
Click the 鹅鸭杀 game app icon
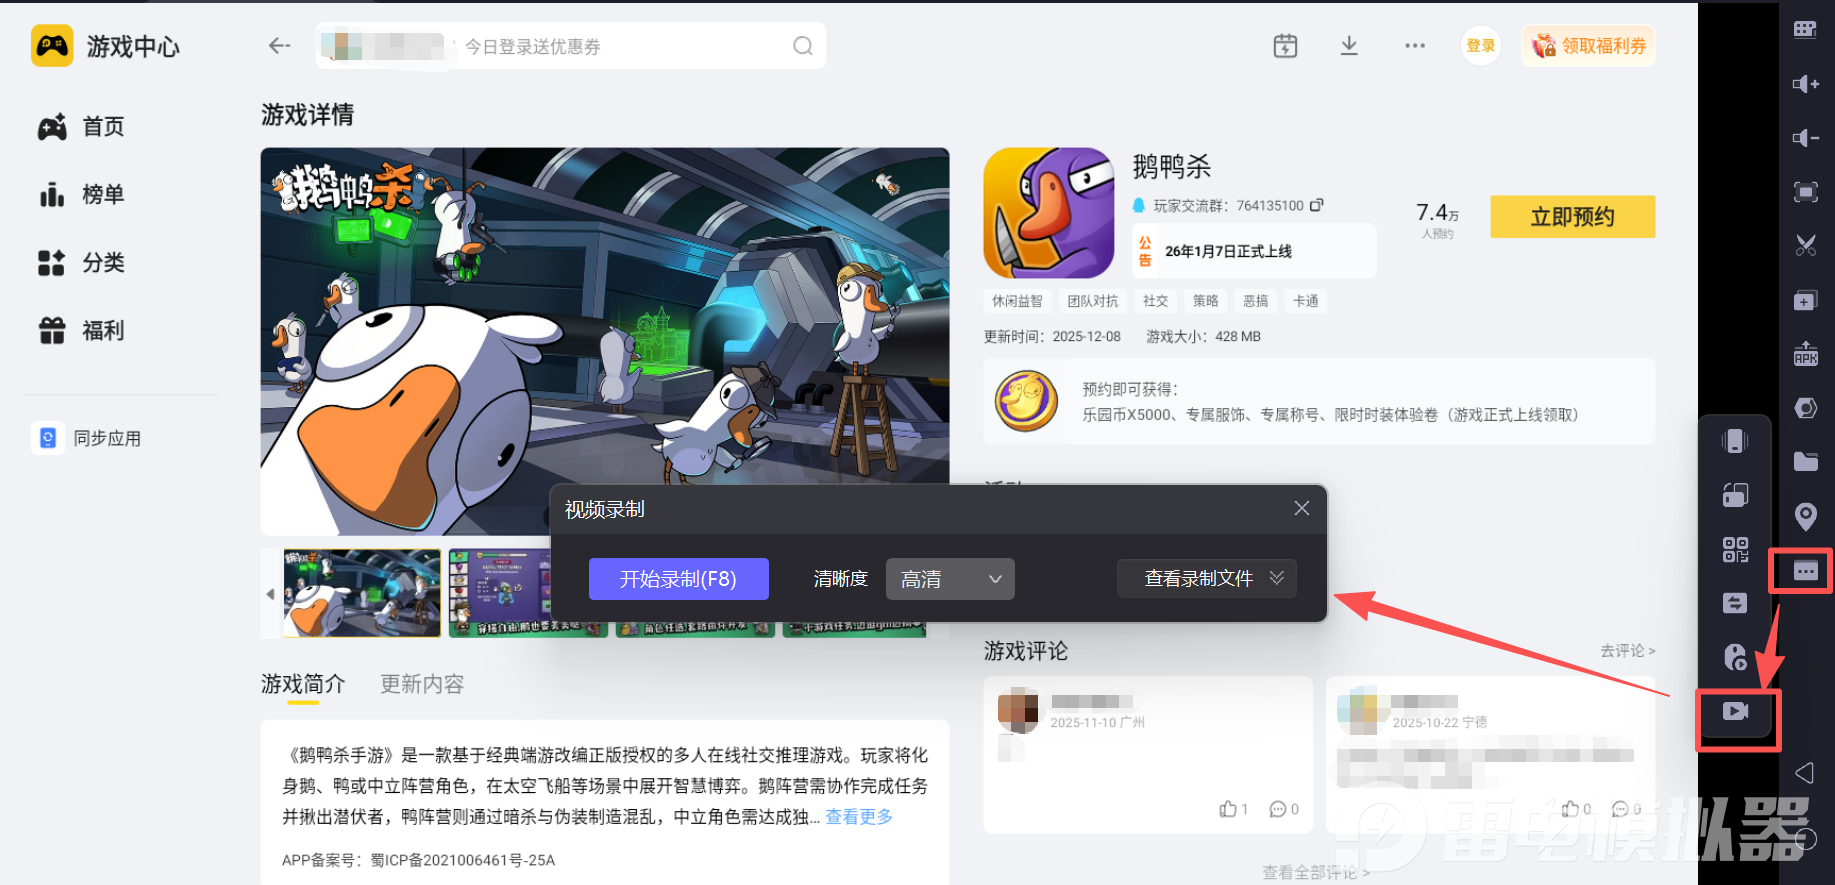pyautogui.click(x=1049, y=213)
